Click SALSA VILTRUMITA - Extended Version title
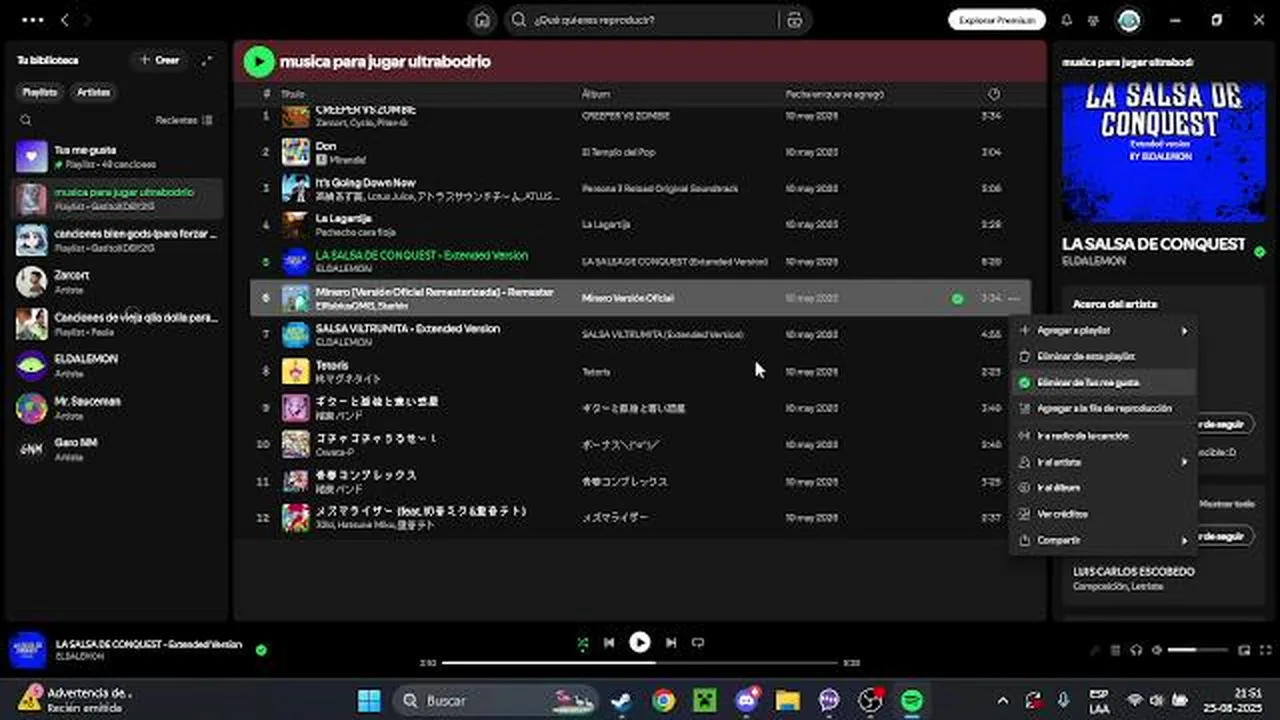The height and width of the screenshot is (720, 1280). click(408, 328)
